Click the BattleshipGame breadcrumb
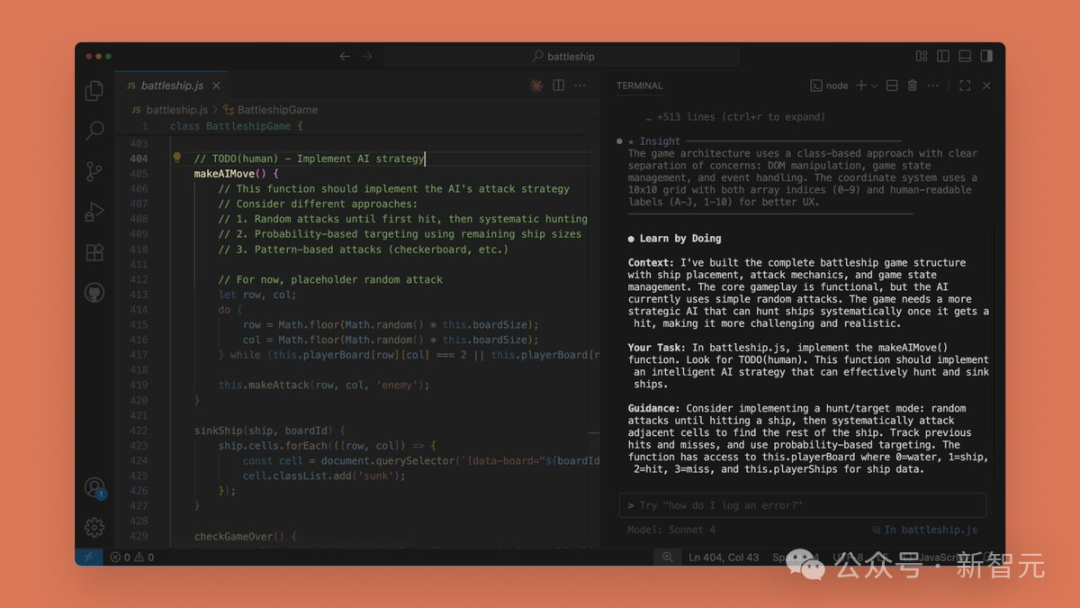Screen dimensions: 1080x608 click(277, 109)
